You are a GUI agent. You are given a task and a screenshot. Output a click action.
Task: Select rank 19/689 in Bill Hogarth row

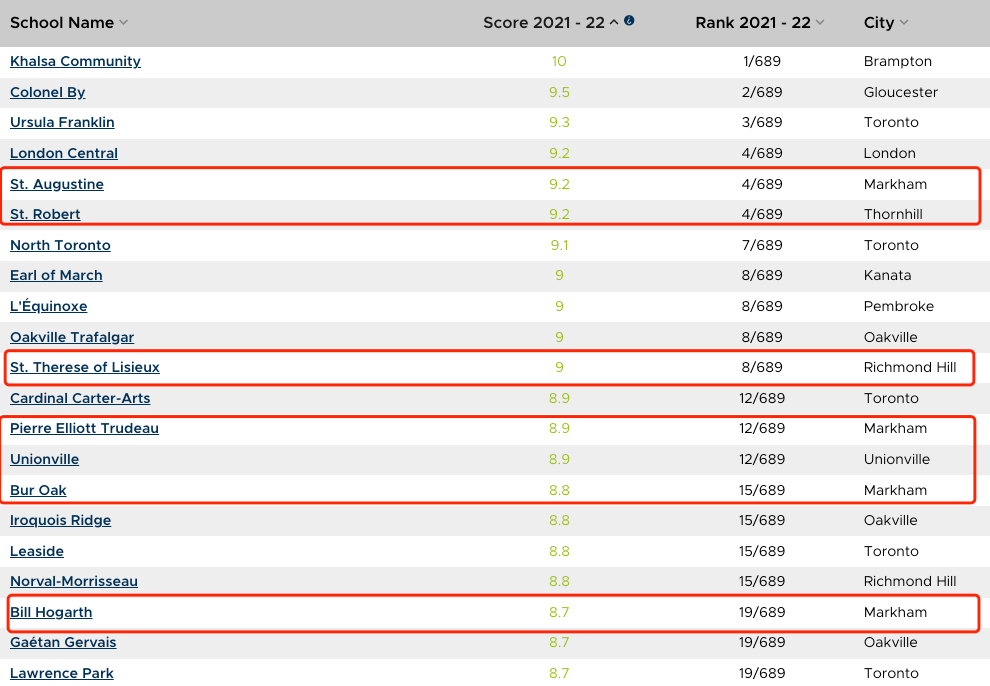click(x=761, y=613)
